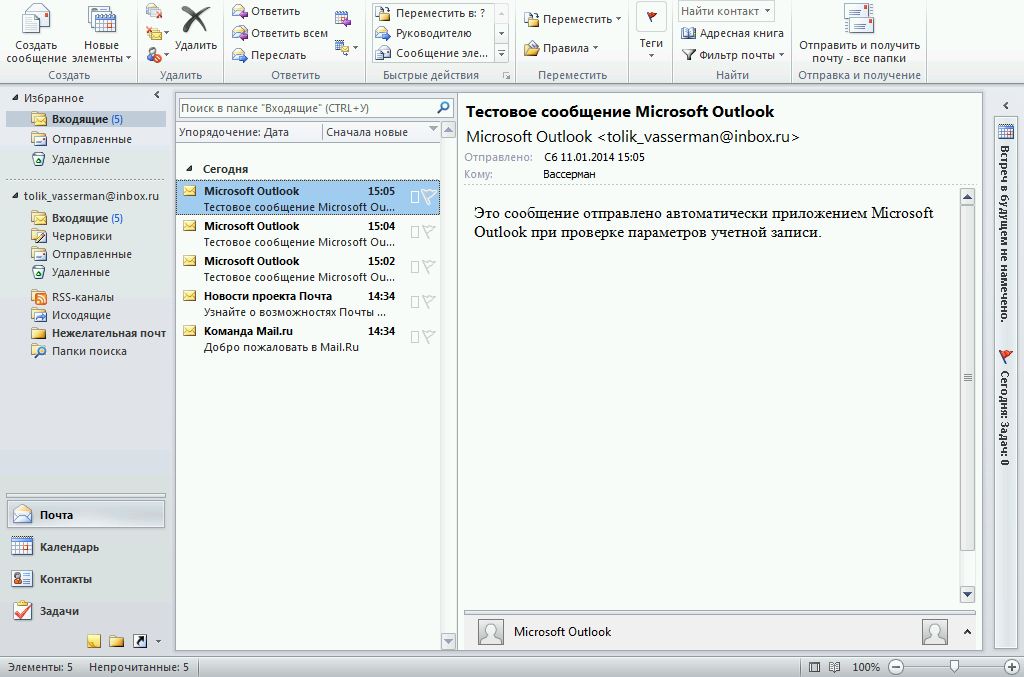Open the Новости проекта Почта message

click(308, 304)
